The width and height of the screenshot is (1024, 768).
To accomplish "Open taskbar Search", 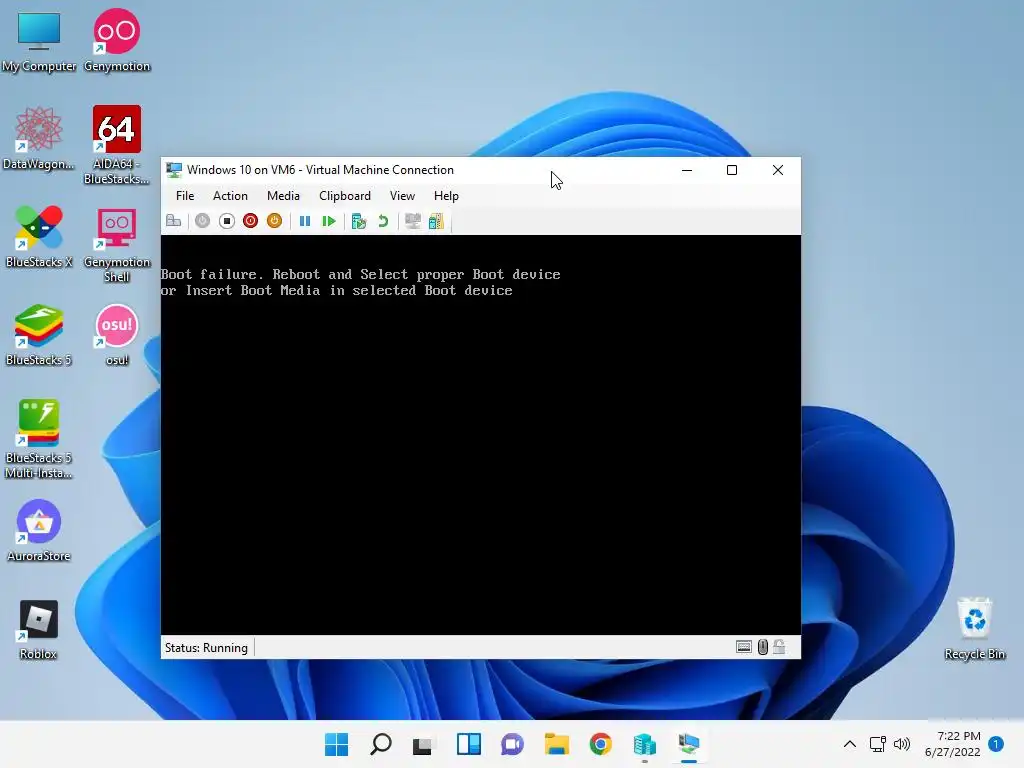I will [381, 744].
